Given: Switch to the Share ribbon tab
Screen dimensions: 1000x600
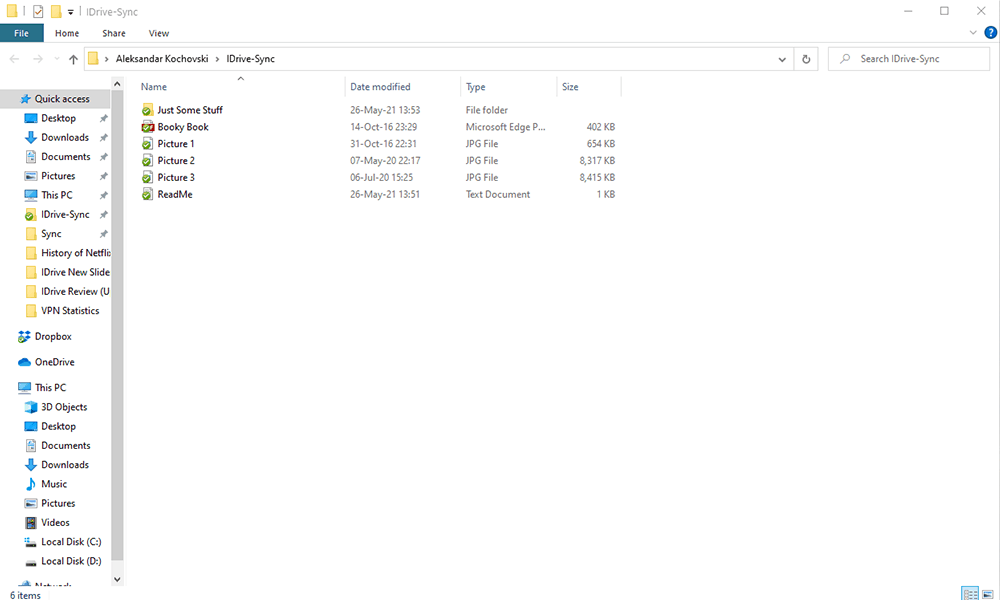Looking at the screenshot, I should click(x=114, y=33).
